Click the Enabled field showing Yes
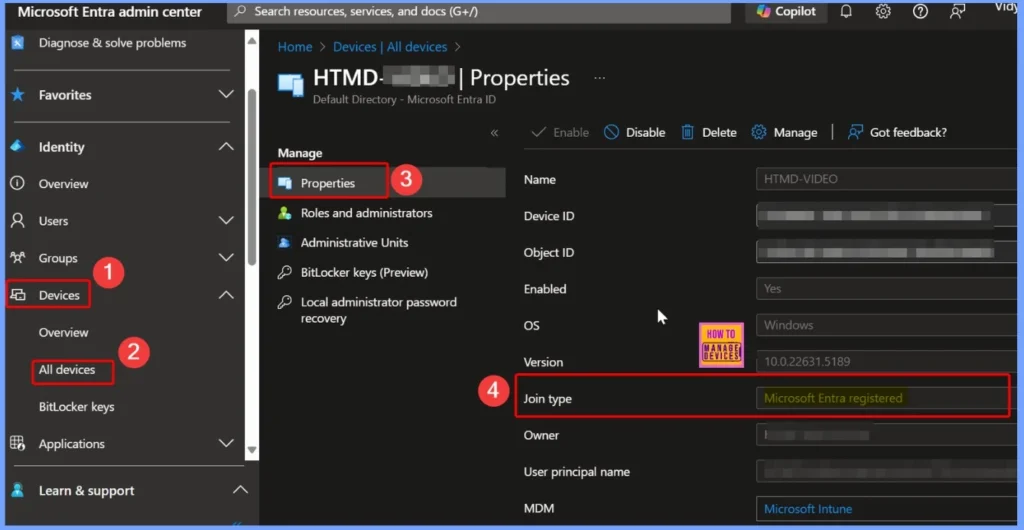Viewport: 1024px width, 530px height. pyautogui.click(x=886, y=288)
